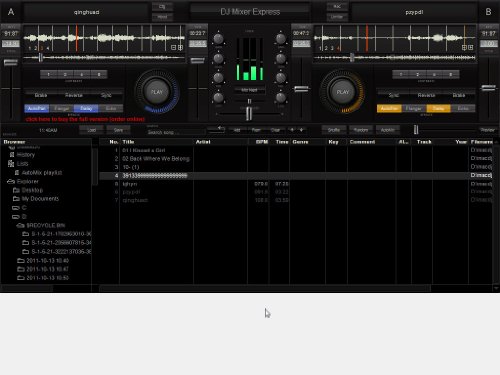
Task: Select My Documents folder in Browser
Action: pyautogui.click(x=40, y=199)
